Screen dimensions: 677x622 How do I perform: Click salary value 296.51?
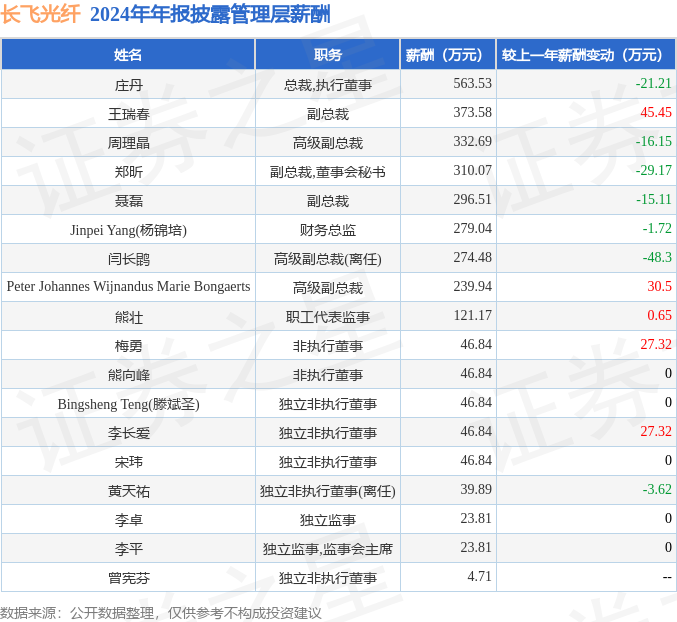[x=472, y=199]
